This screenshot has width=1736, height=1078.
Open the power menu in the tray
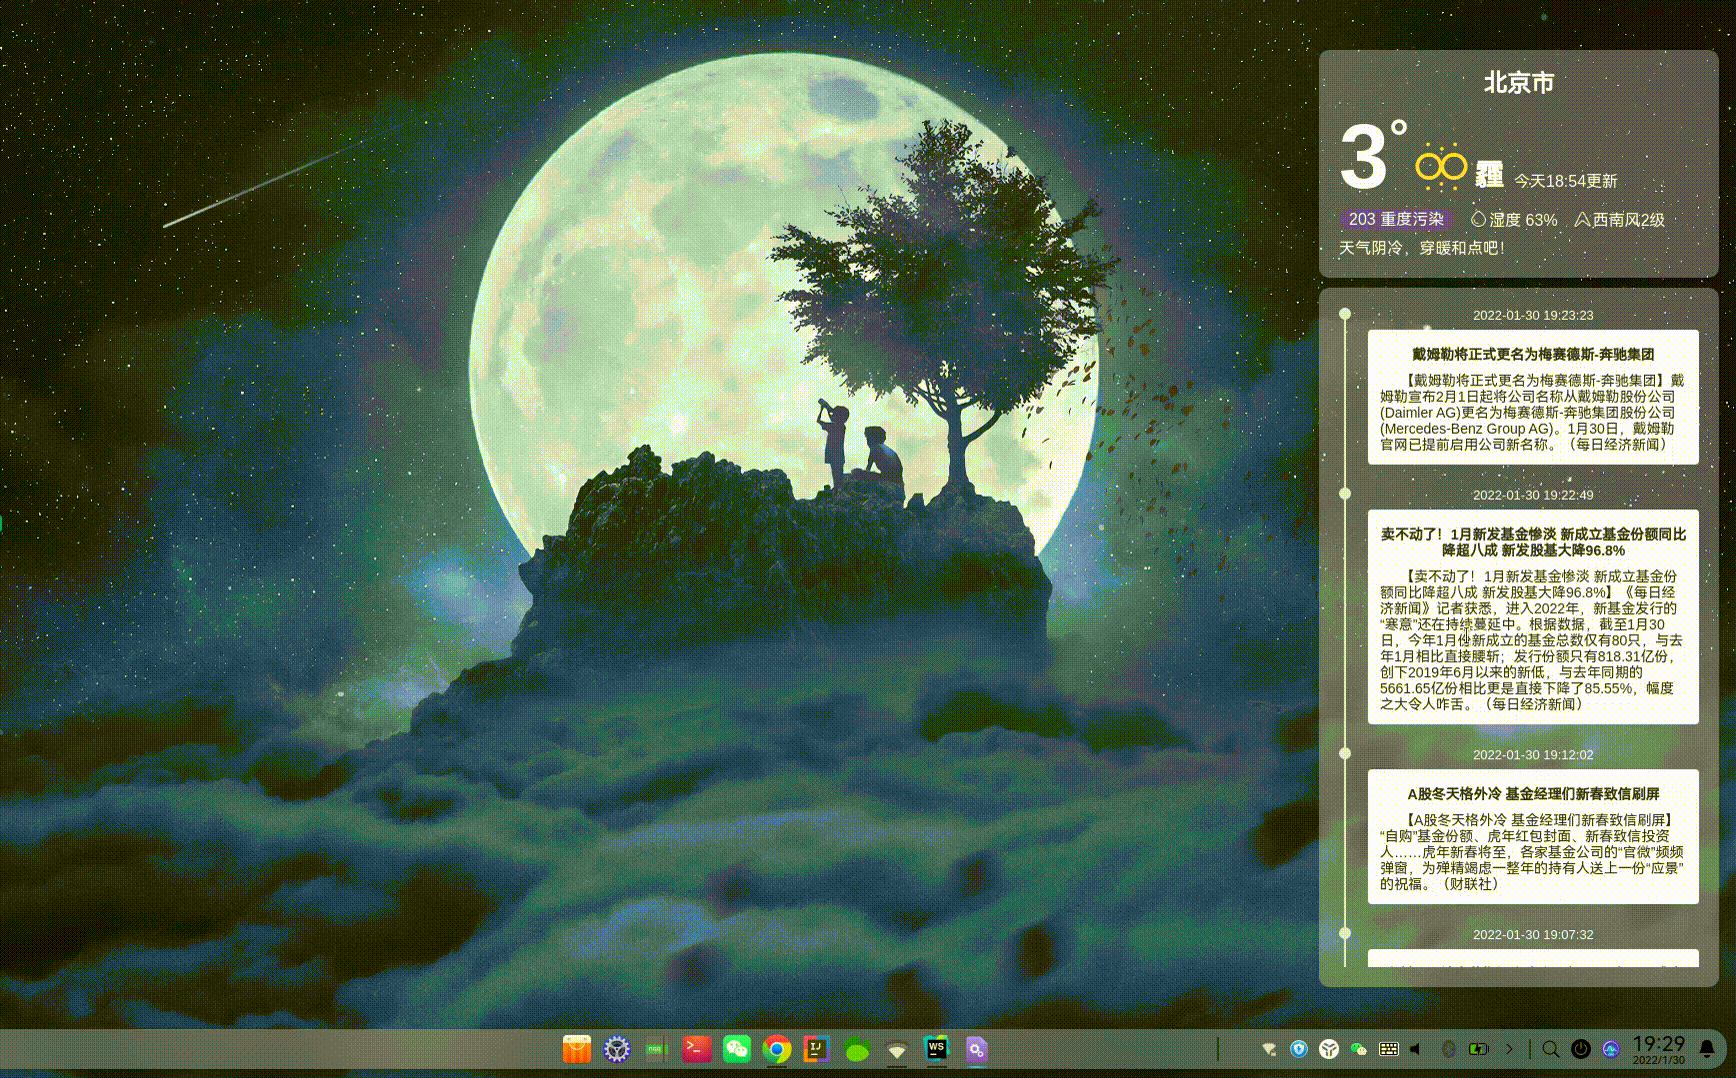(1580, 1049)
